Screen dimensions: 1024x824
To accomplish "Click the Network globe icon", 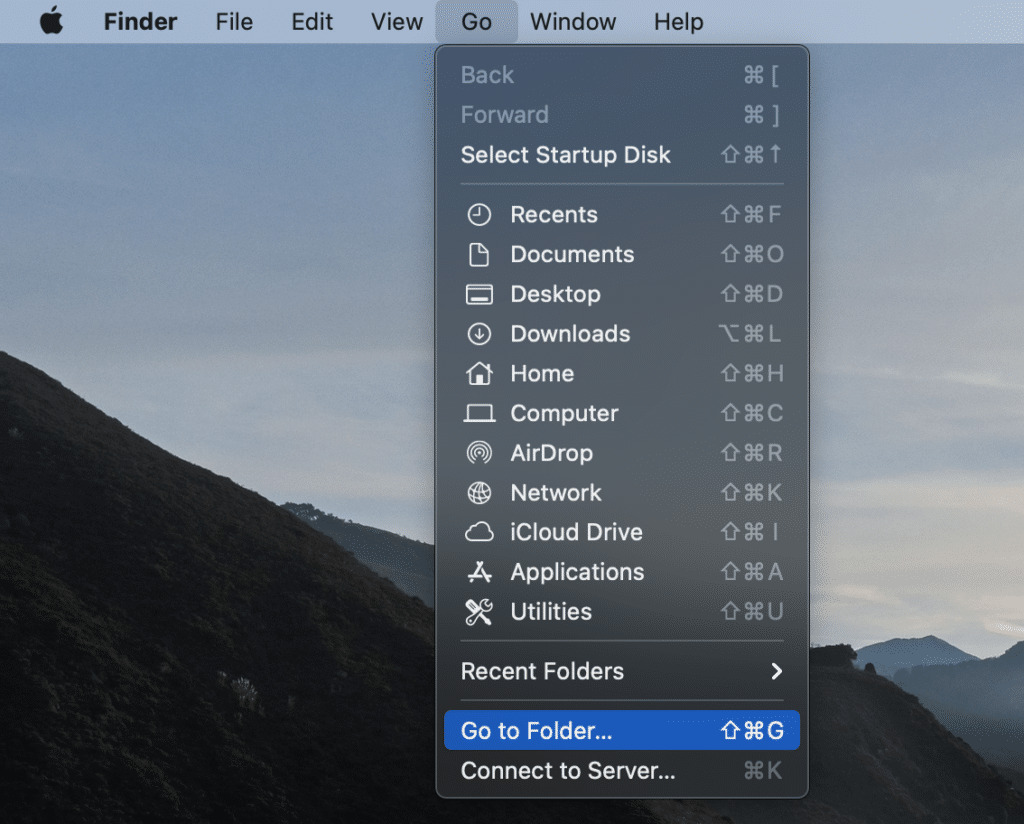I will coord(479,493).
